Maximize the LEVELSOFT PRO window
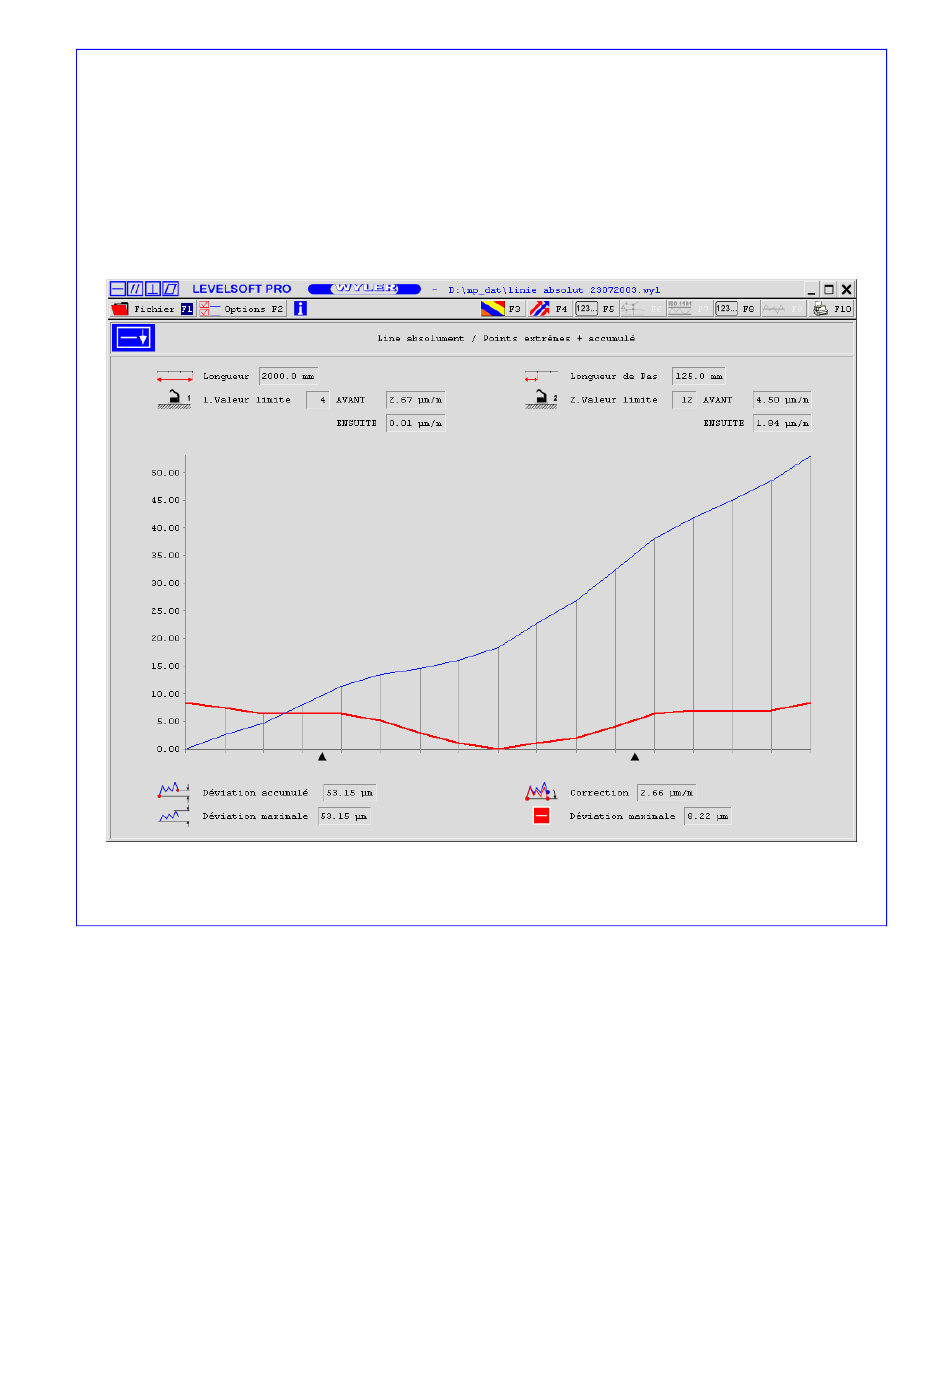 point(829,289)
